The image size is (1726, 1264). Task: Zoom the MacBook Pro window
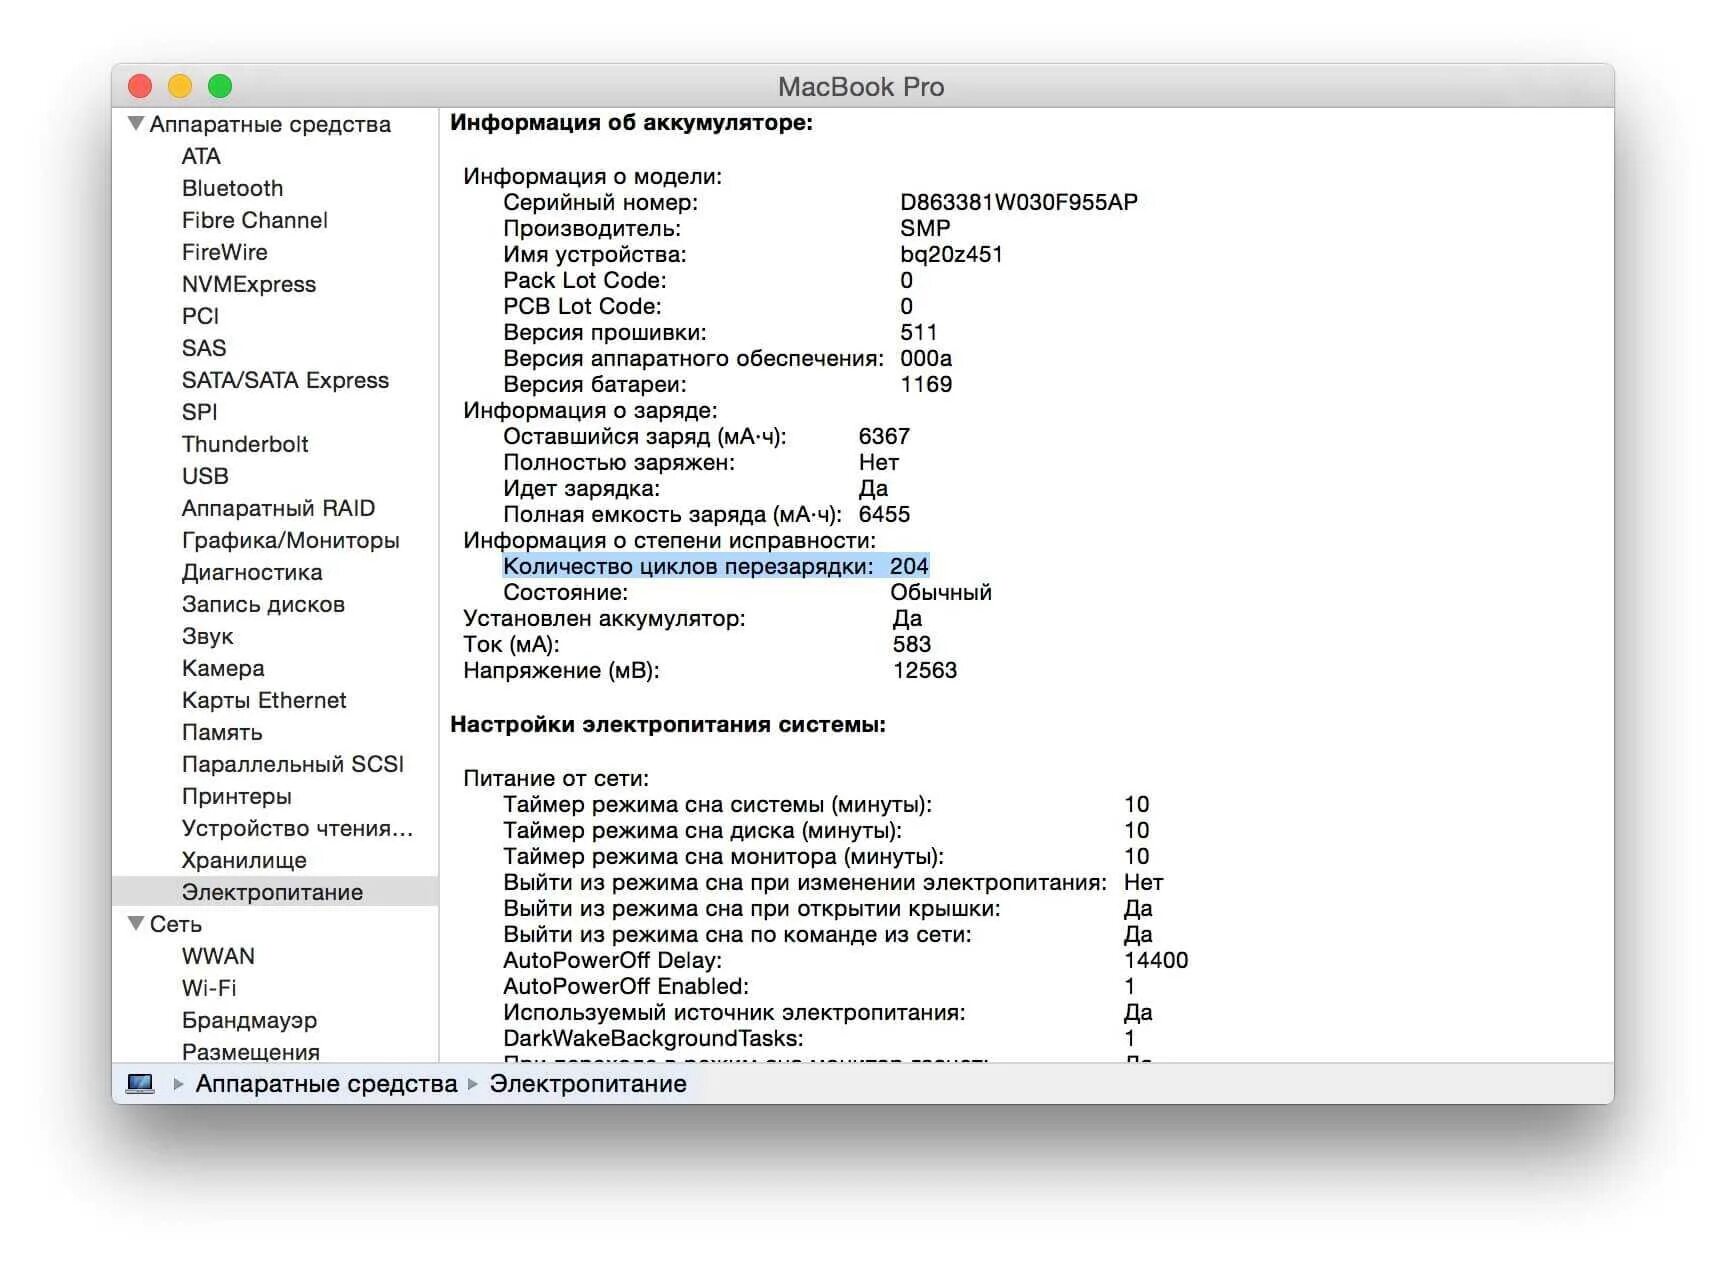click(x=220, y=86)
